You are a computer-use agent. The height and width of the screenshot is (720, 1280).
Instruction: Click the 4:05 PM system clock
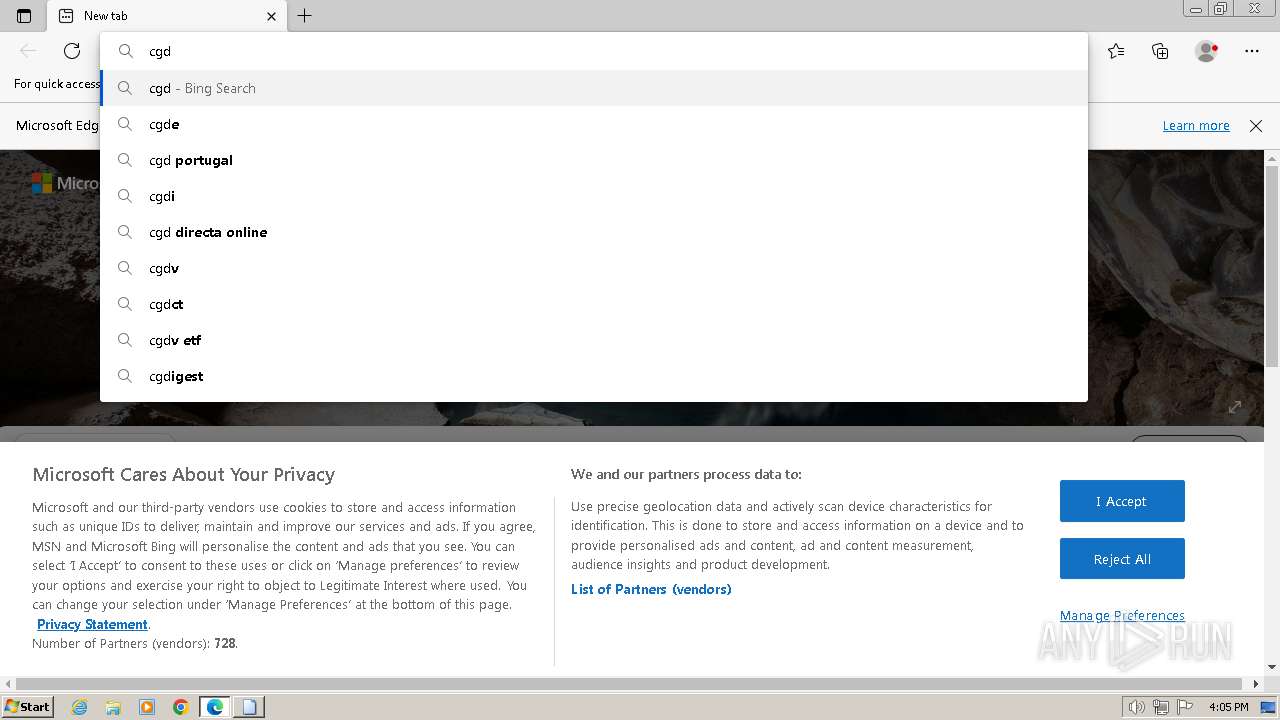point(1229,707)
